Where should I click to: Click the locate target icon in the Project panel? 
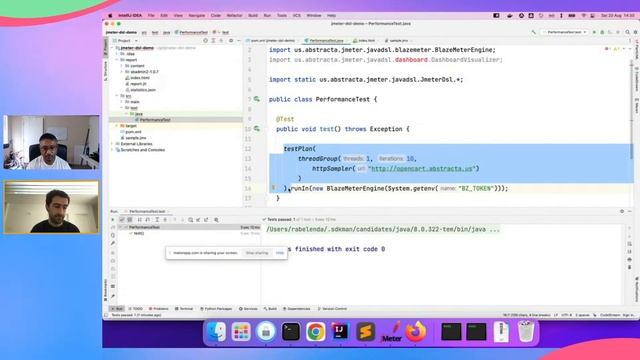point(206,40)
